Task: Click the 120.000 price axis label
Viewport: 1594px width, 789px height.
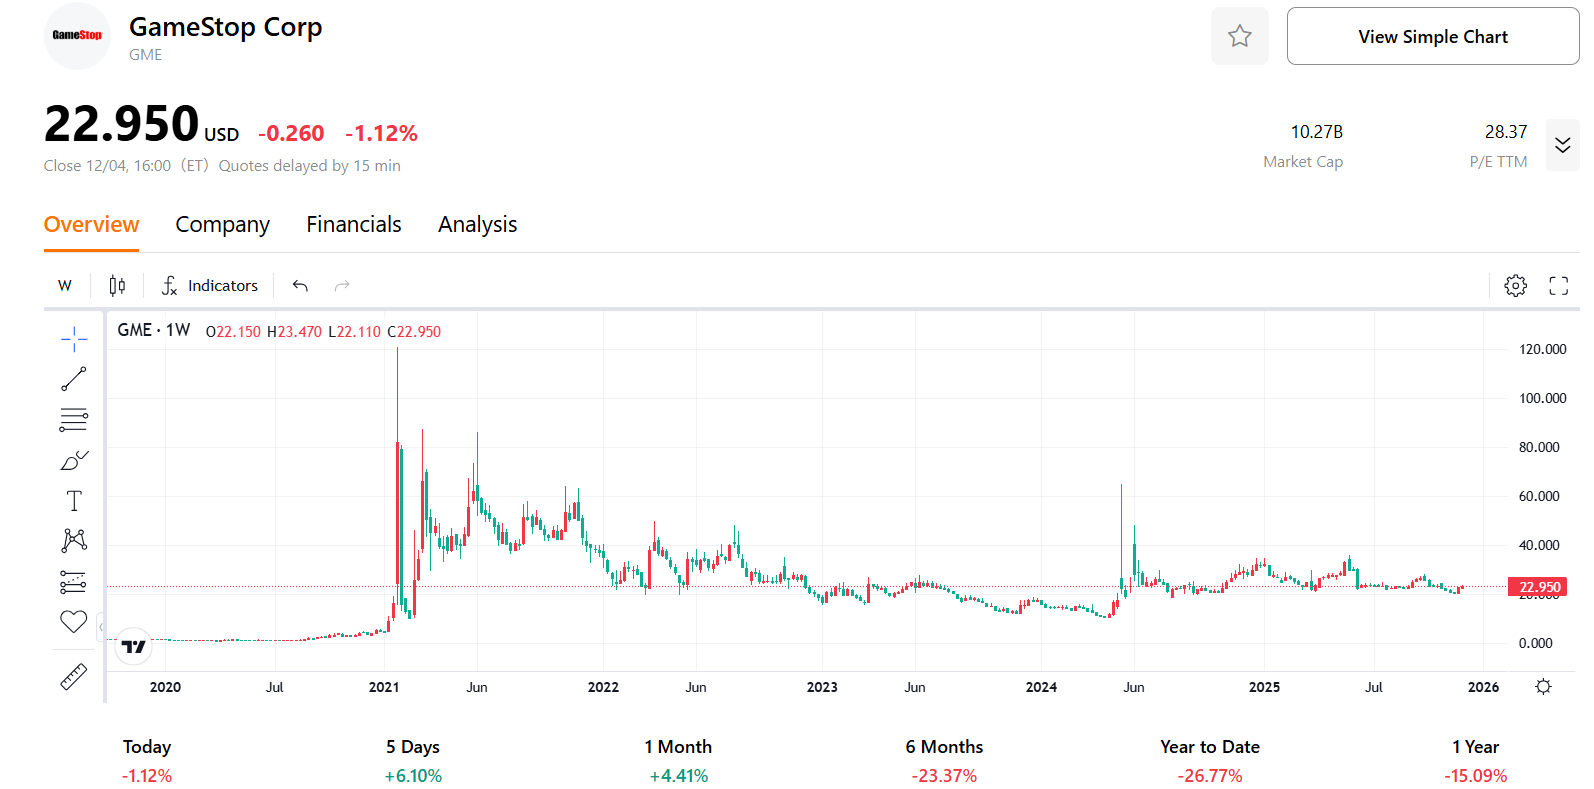Action: click(1542, 349)
